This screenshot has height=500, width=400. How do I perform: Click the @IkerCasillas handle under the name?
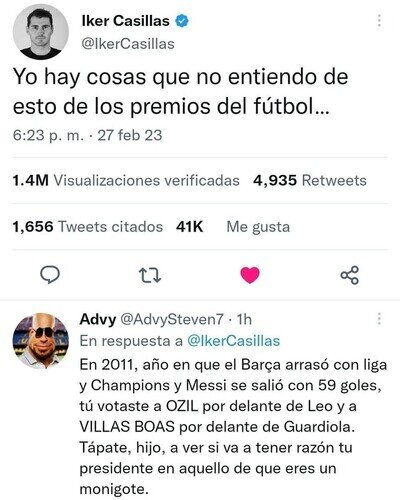click(x=128, y=44)
